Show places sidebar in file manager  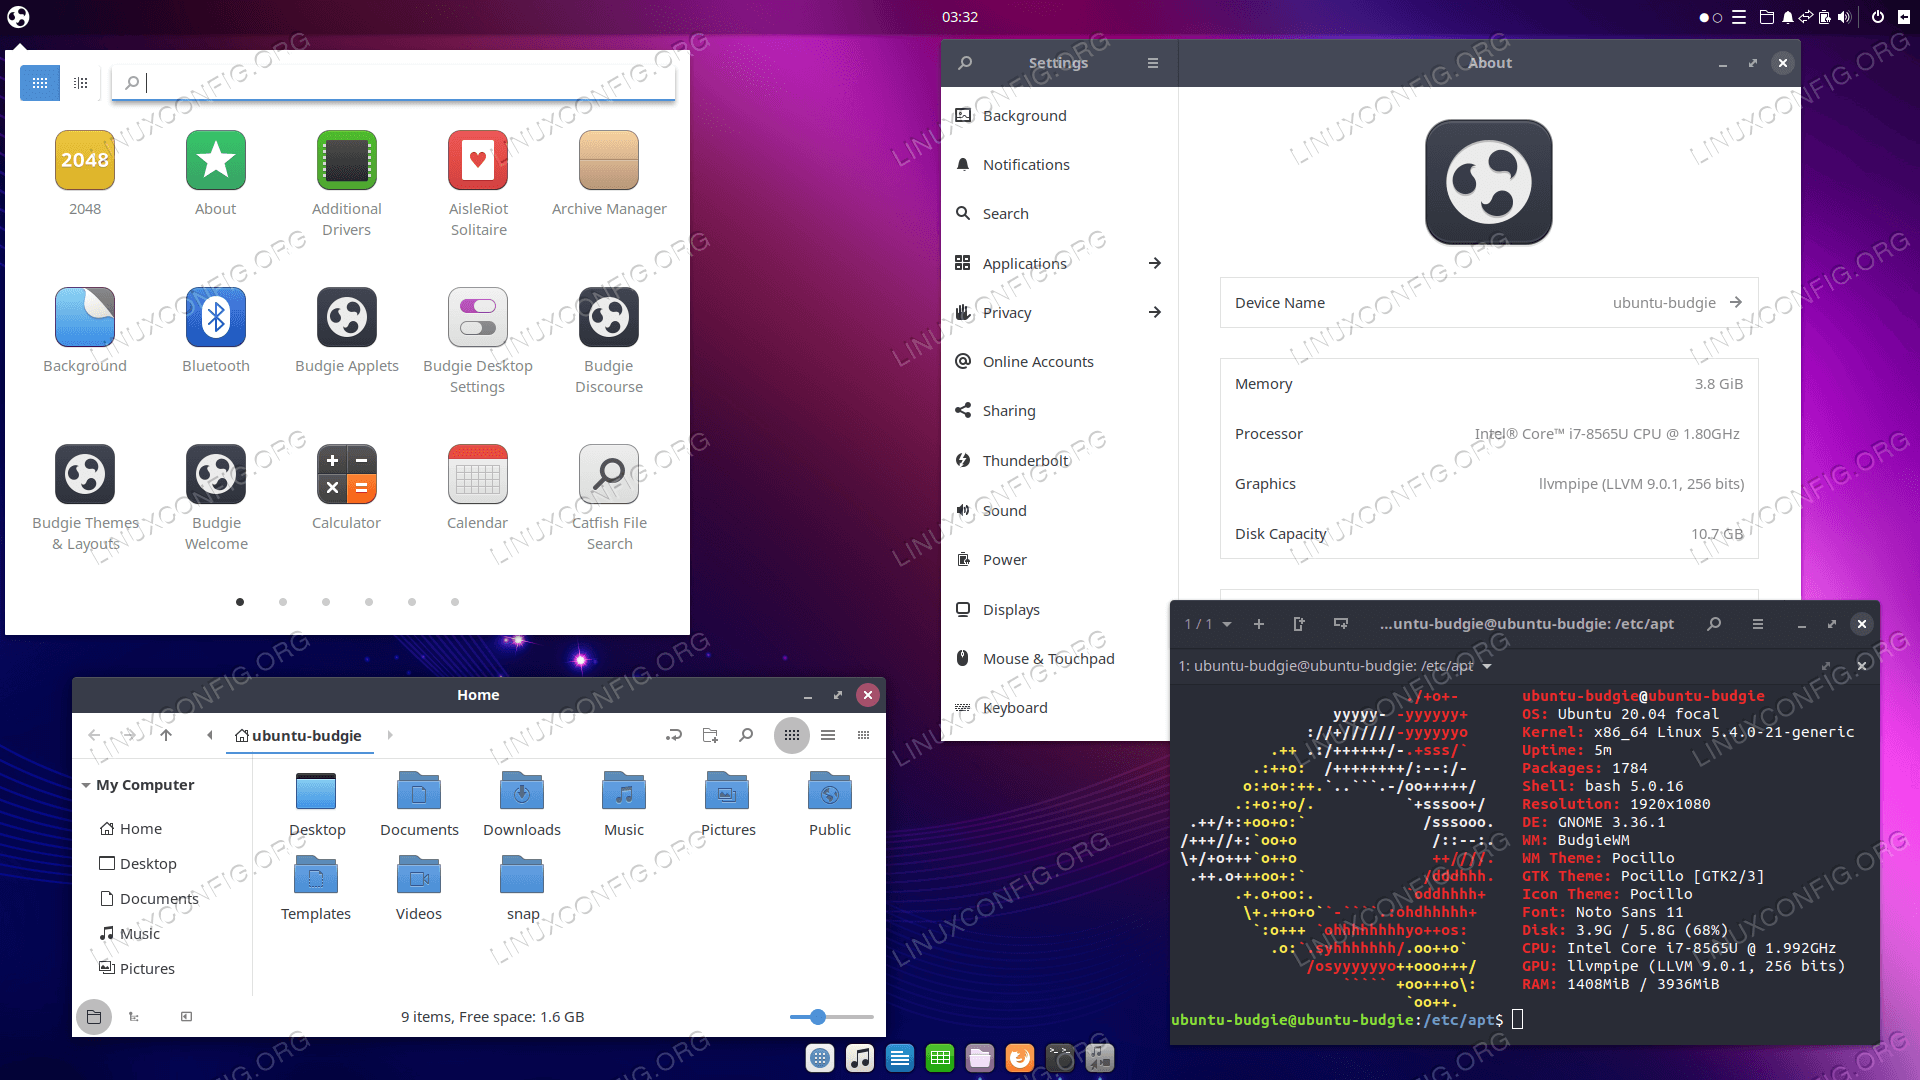coord(94,1017)
